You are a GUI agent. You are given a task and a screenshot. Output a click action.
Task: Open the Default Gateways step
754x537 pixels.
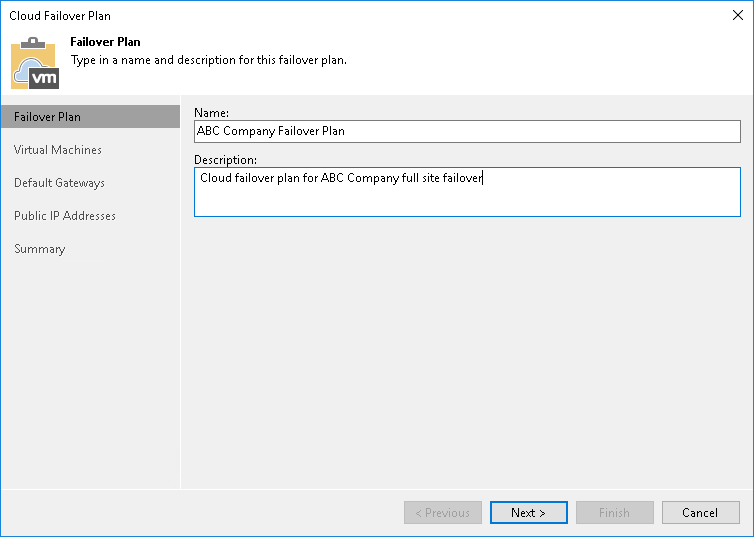point(59,183)
